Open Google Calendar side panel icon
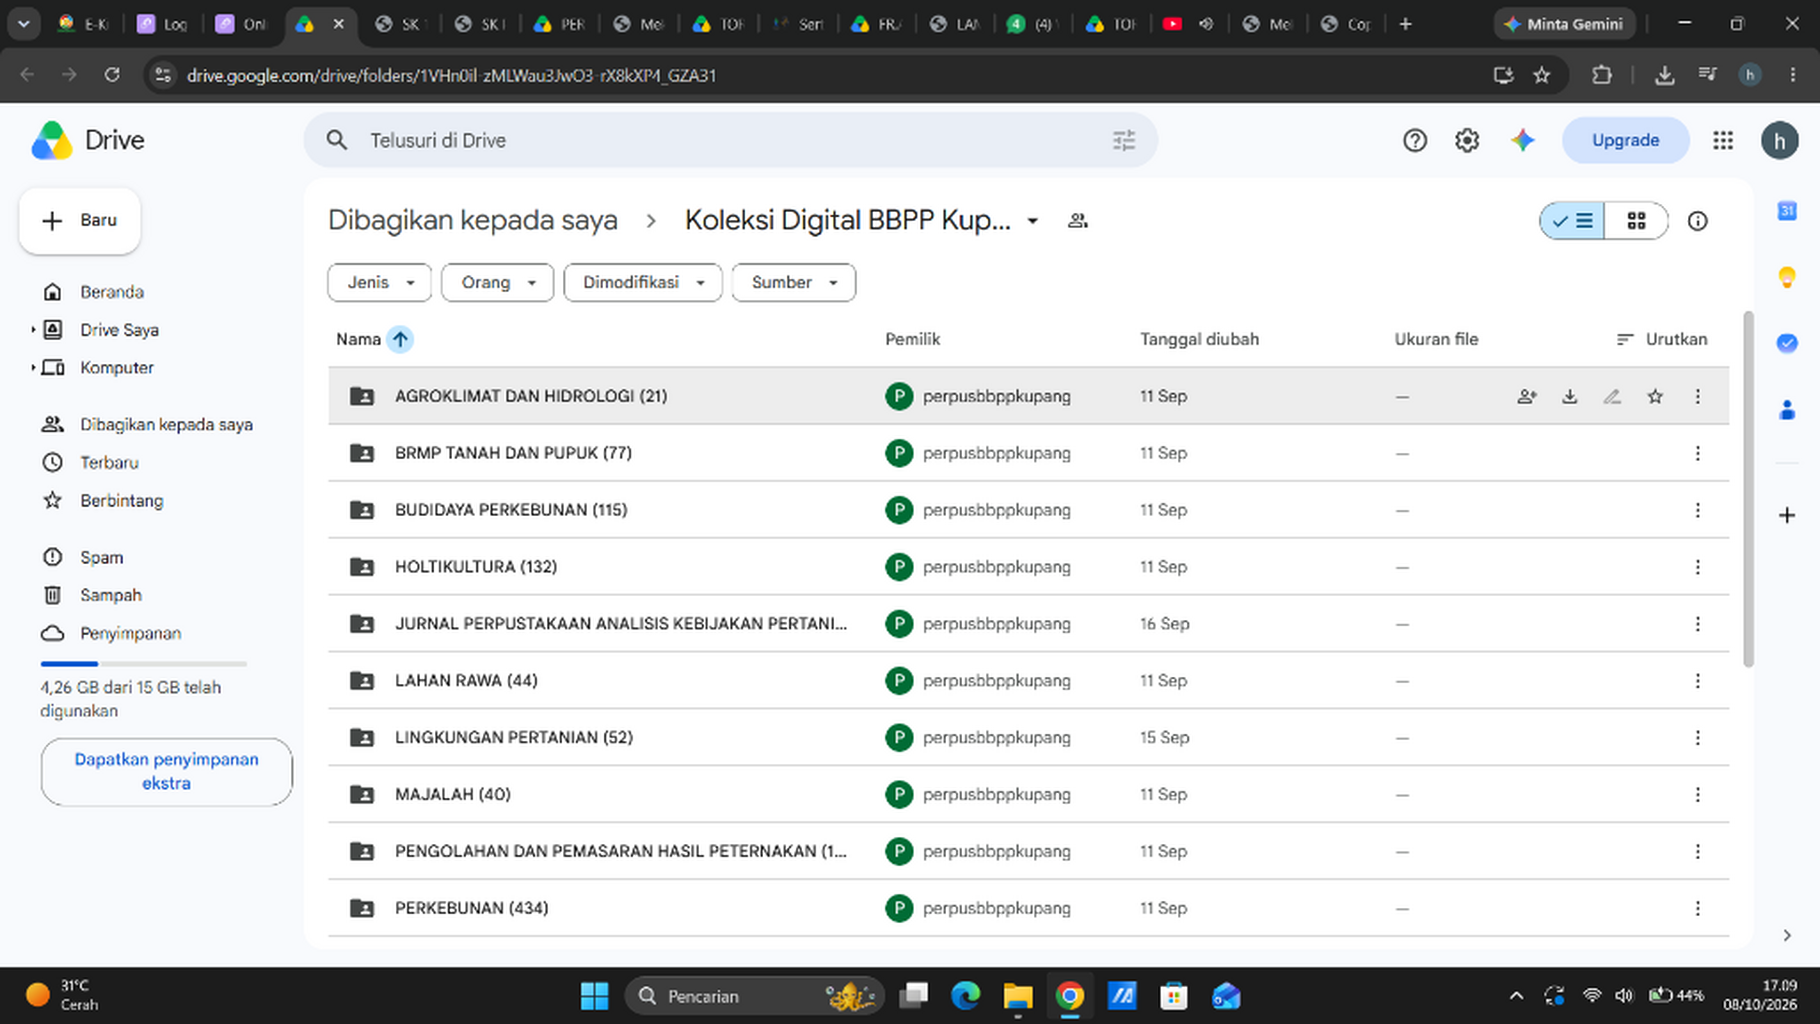 [x=1787, y=211]
